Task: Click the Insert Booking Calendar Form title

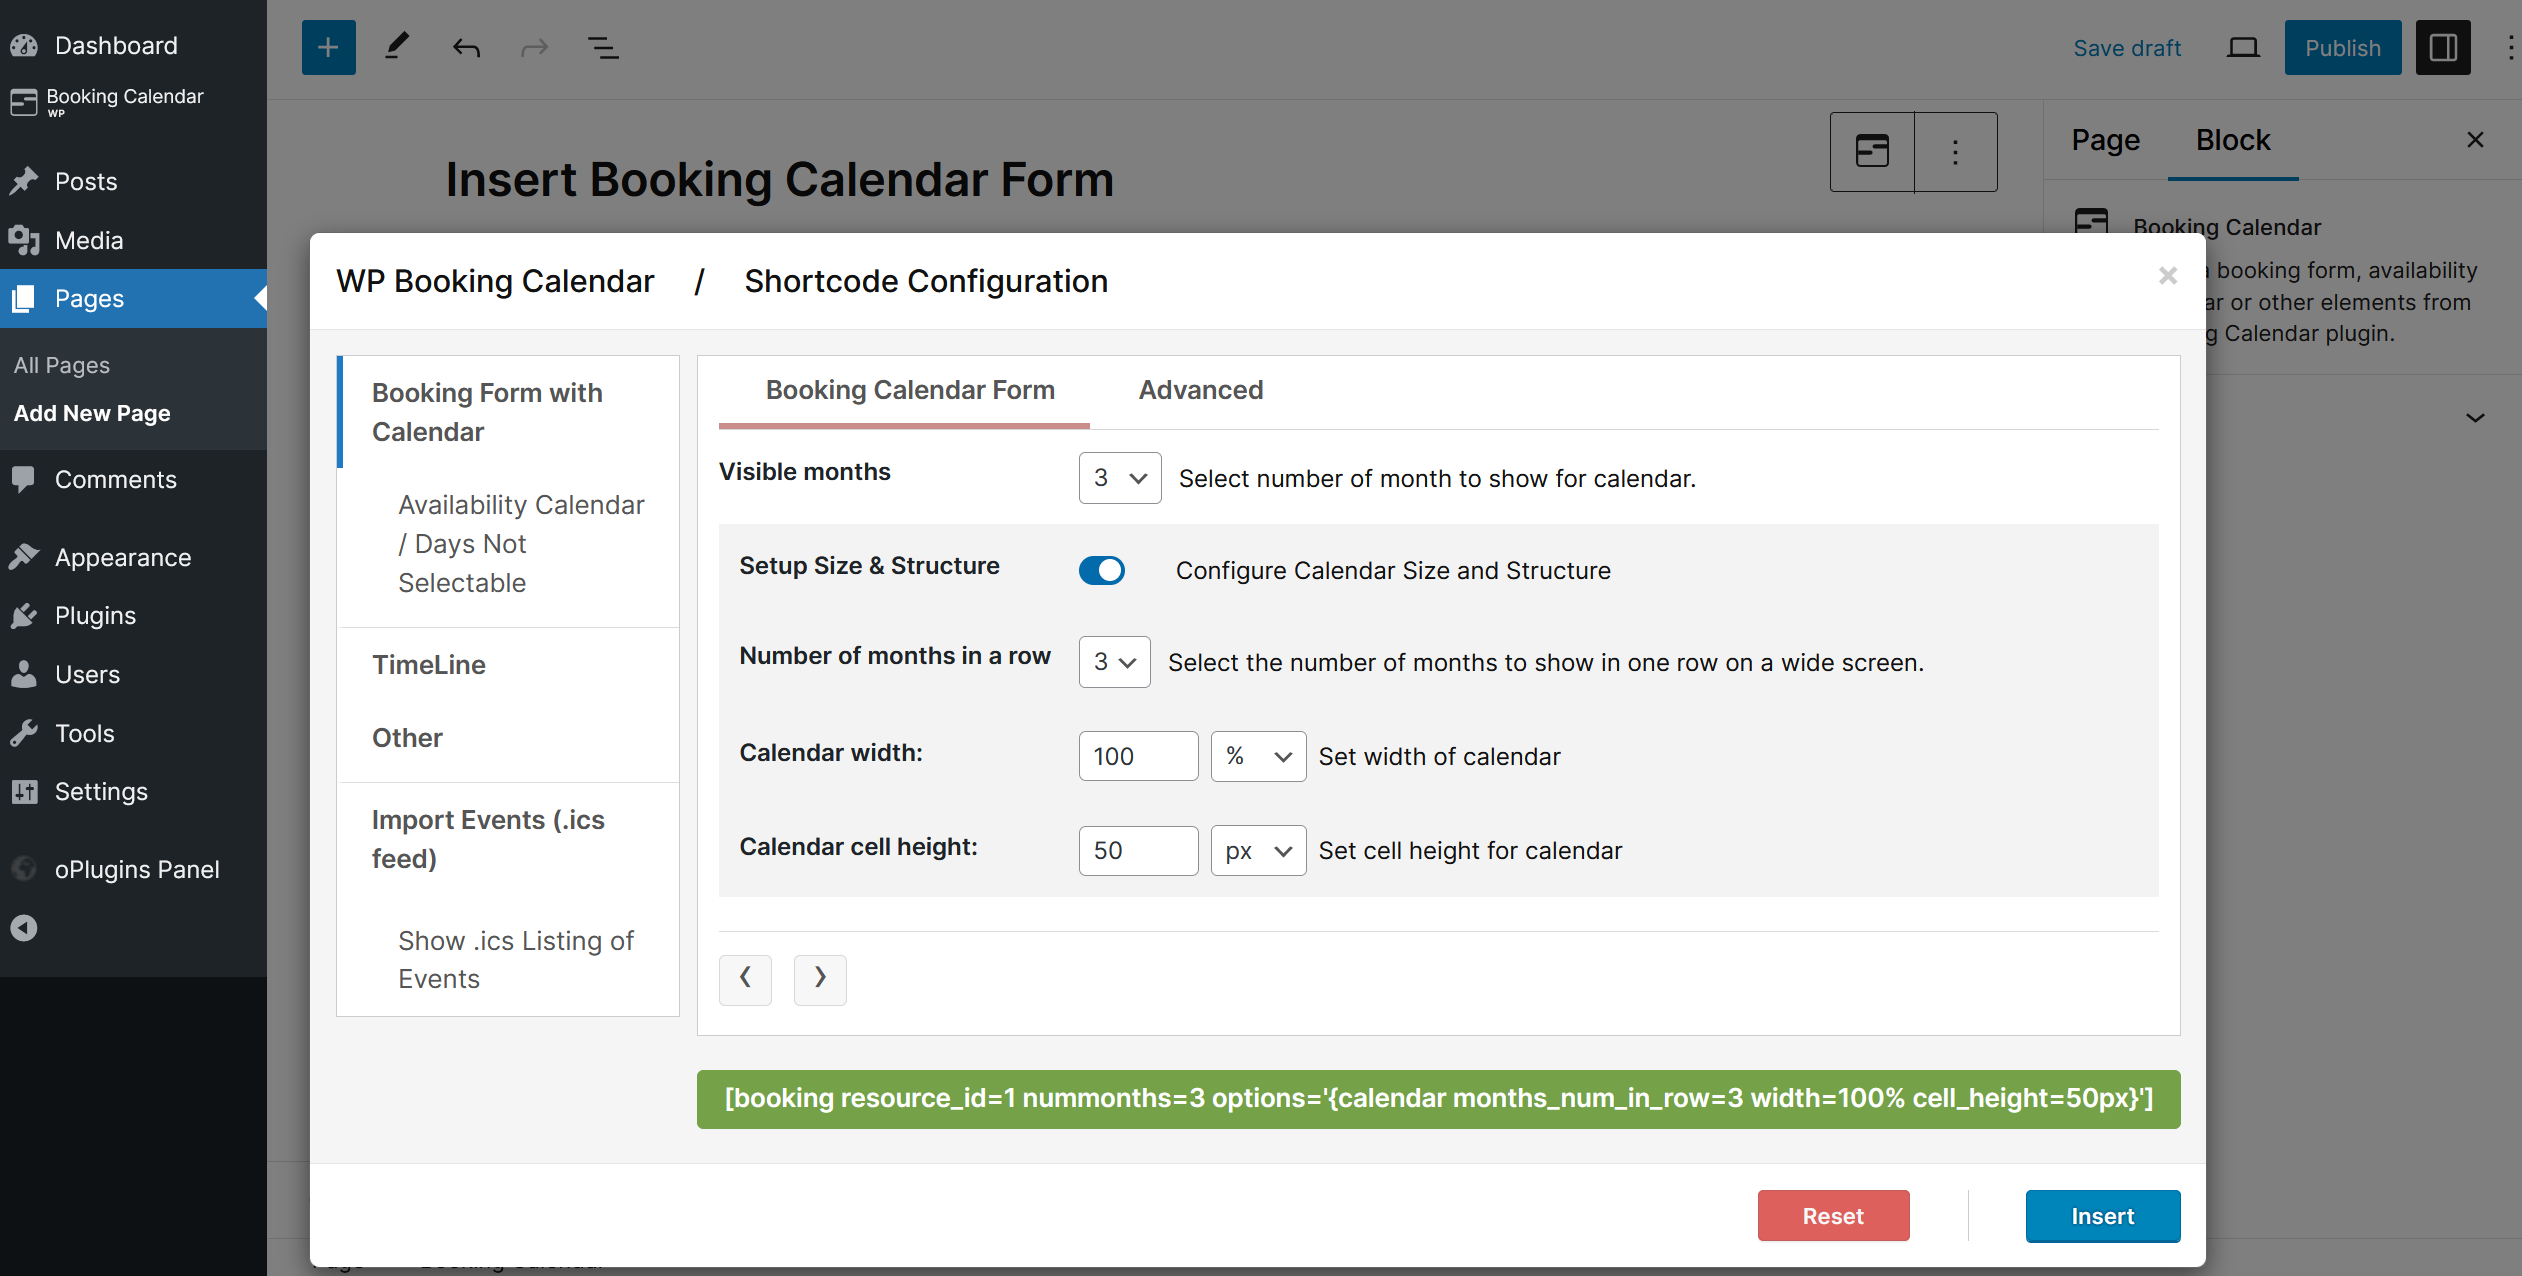Action: 779,180
